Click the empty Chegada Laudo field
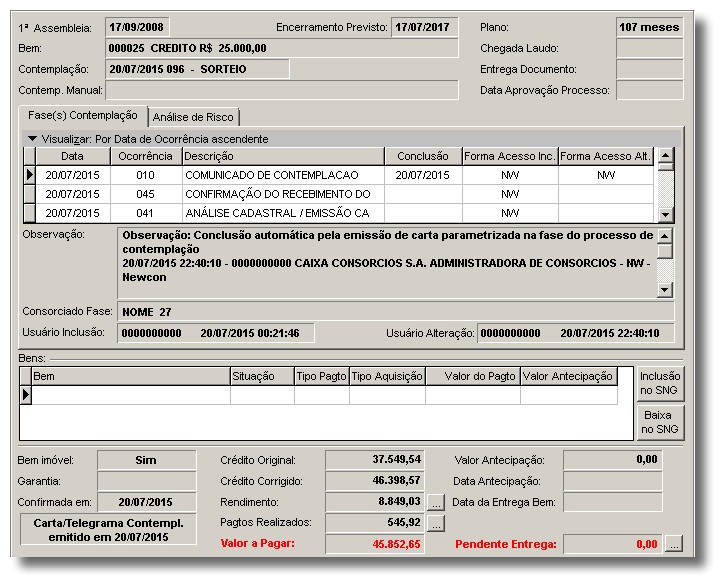The image size is (717, 582). [649, 48]
